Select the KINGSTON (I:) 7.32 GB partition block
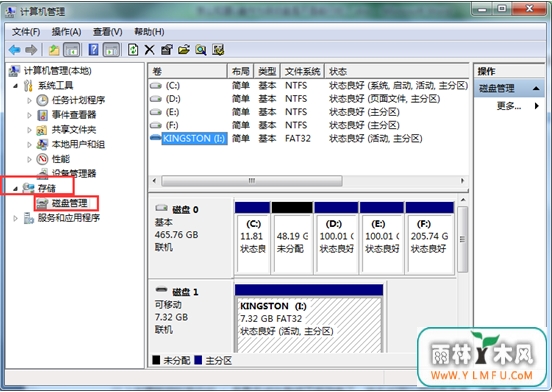The width and height of the screenshot is (552, 392). coord(309,318)
